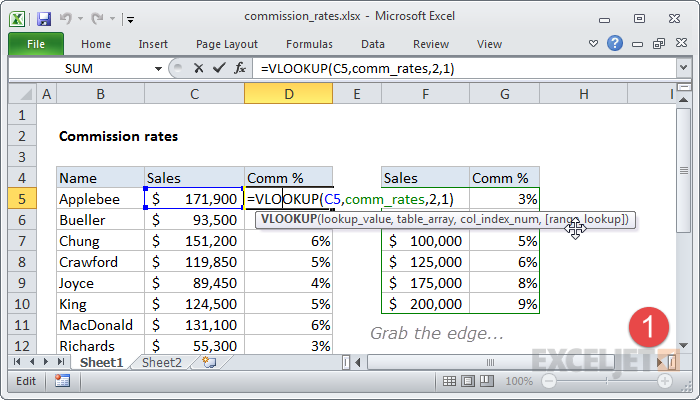Select column G header
700x400 pixels.
click(x=504, y=94)
